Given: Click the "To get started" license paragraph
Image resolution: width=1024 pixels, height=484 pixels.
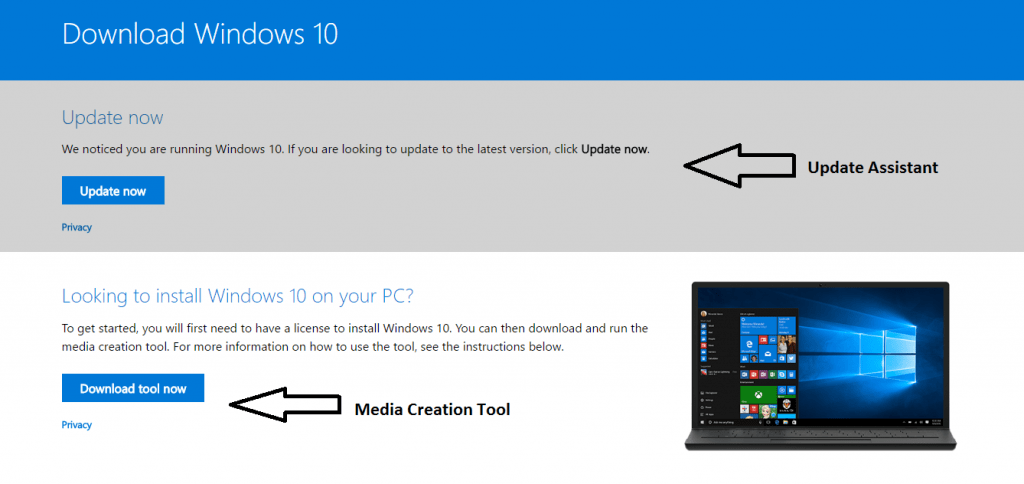Looking at the screenshot, I should click(x=355, y=337).
